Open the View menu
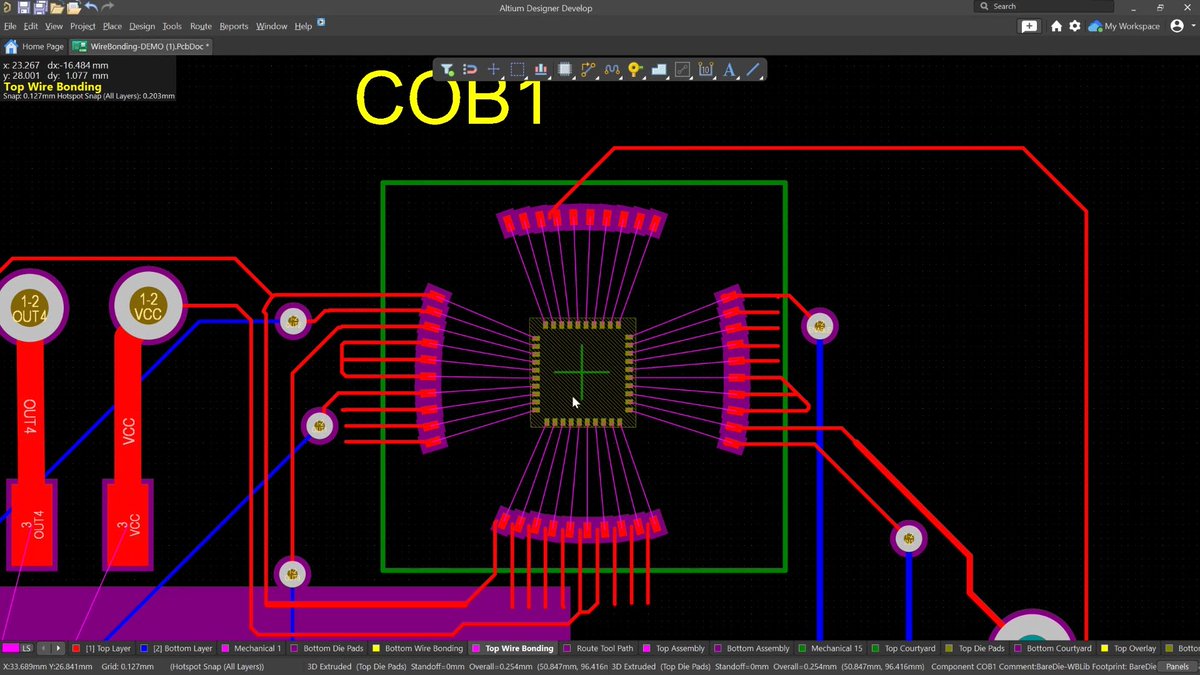 pos(54,26)
